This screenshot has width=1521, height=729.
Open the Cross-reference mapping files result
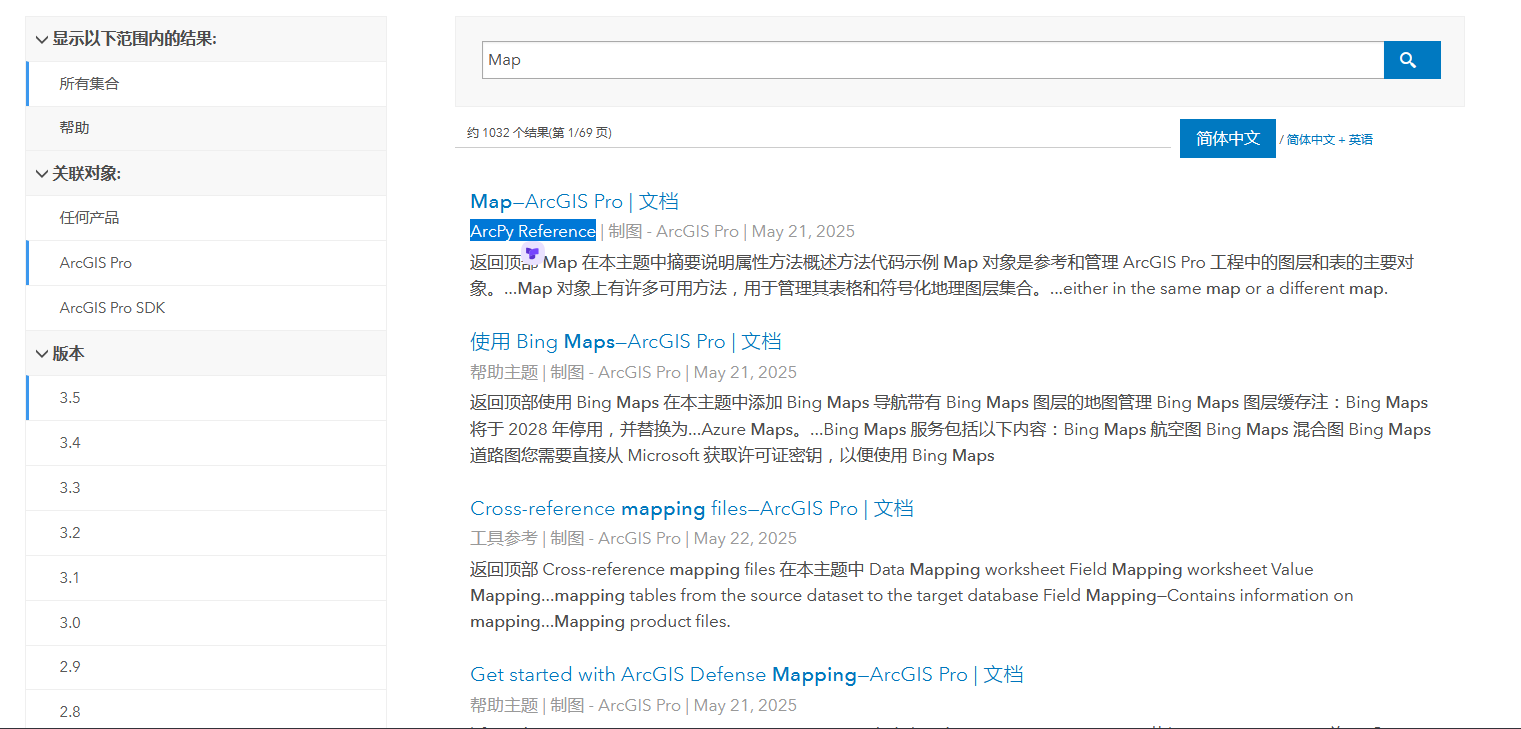(692, 508)
